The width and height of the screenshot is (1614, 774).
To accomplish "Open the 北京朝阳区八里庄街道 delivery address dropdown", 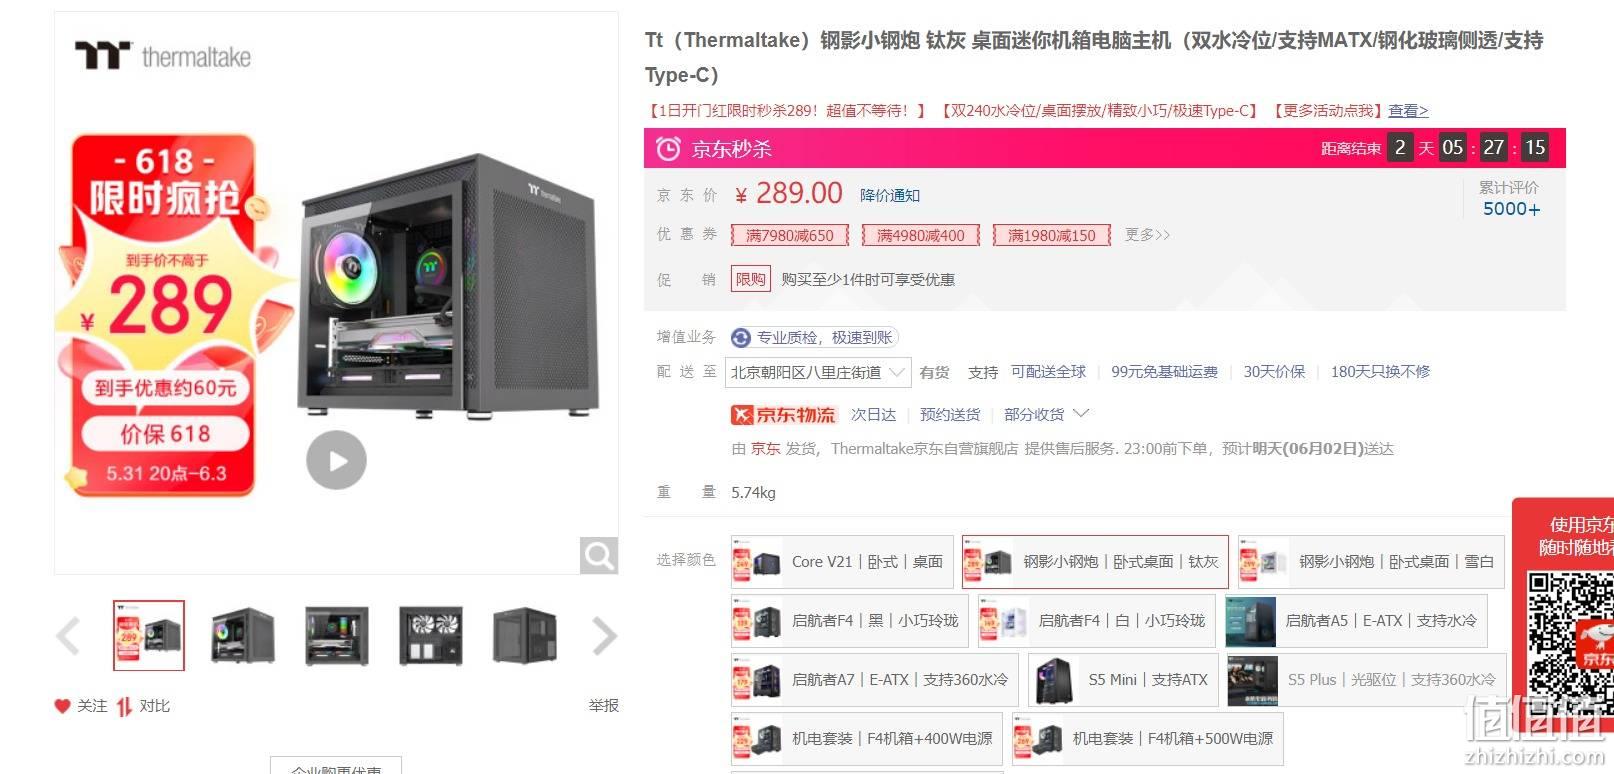I will pos(818,373).
